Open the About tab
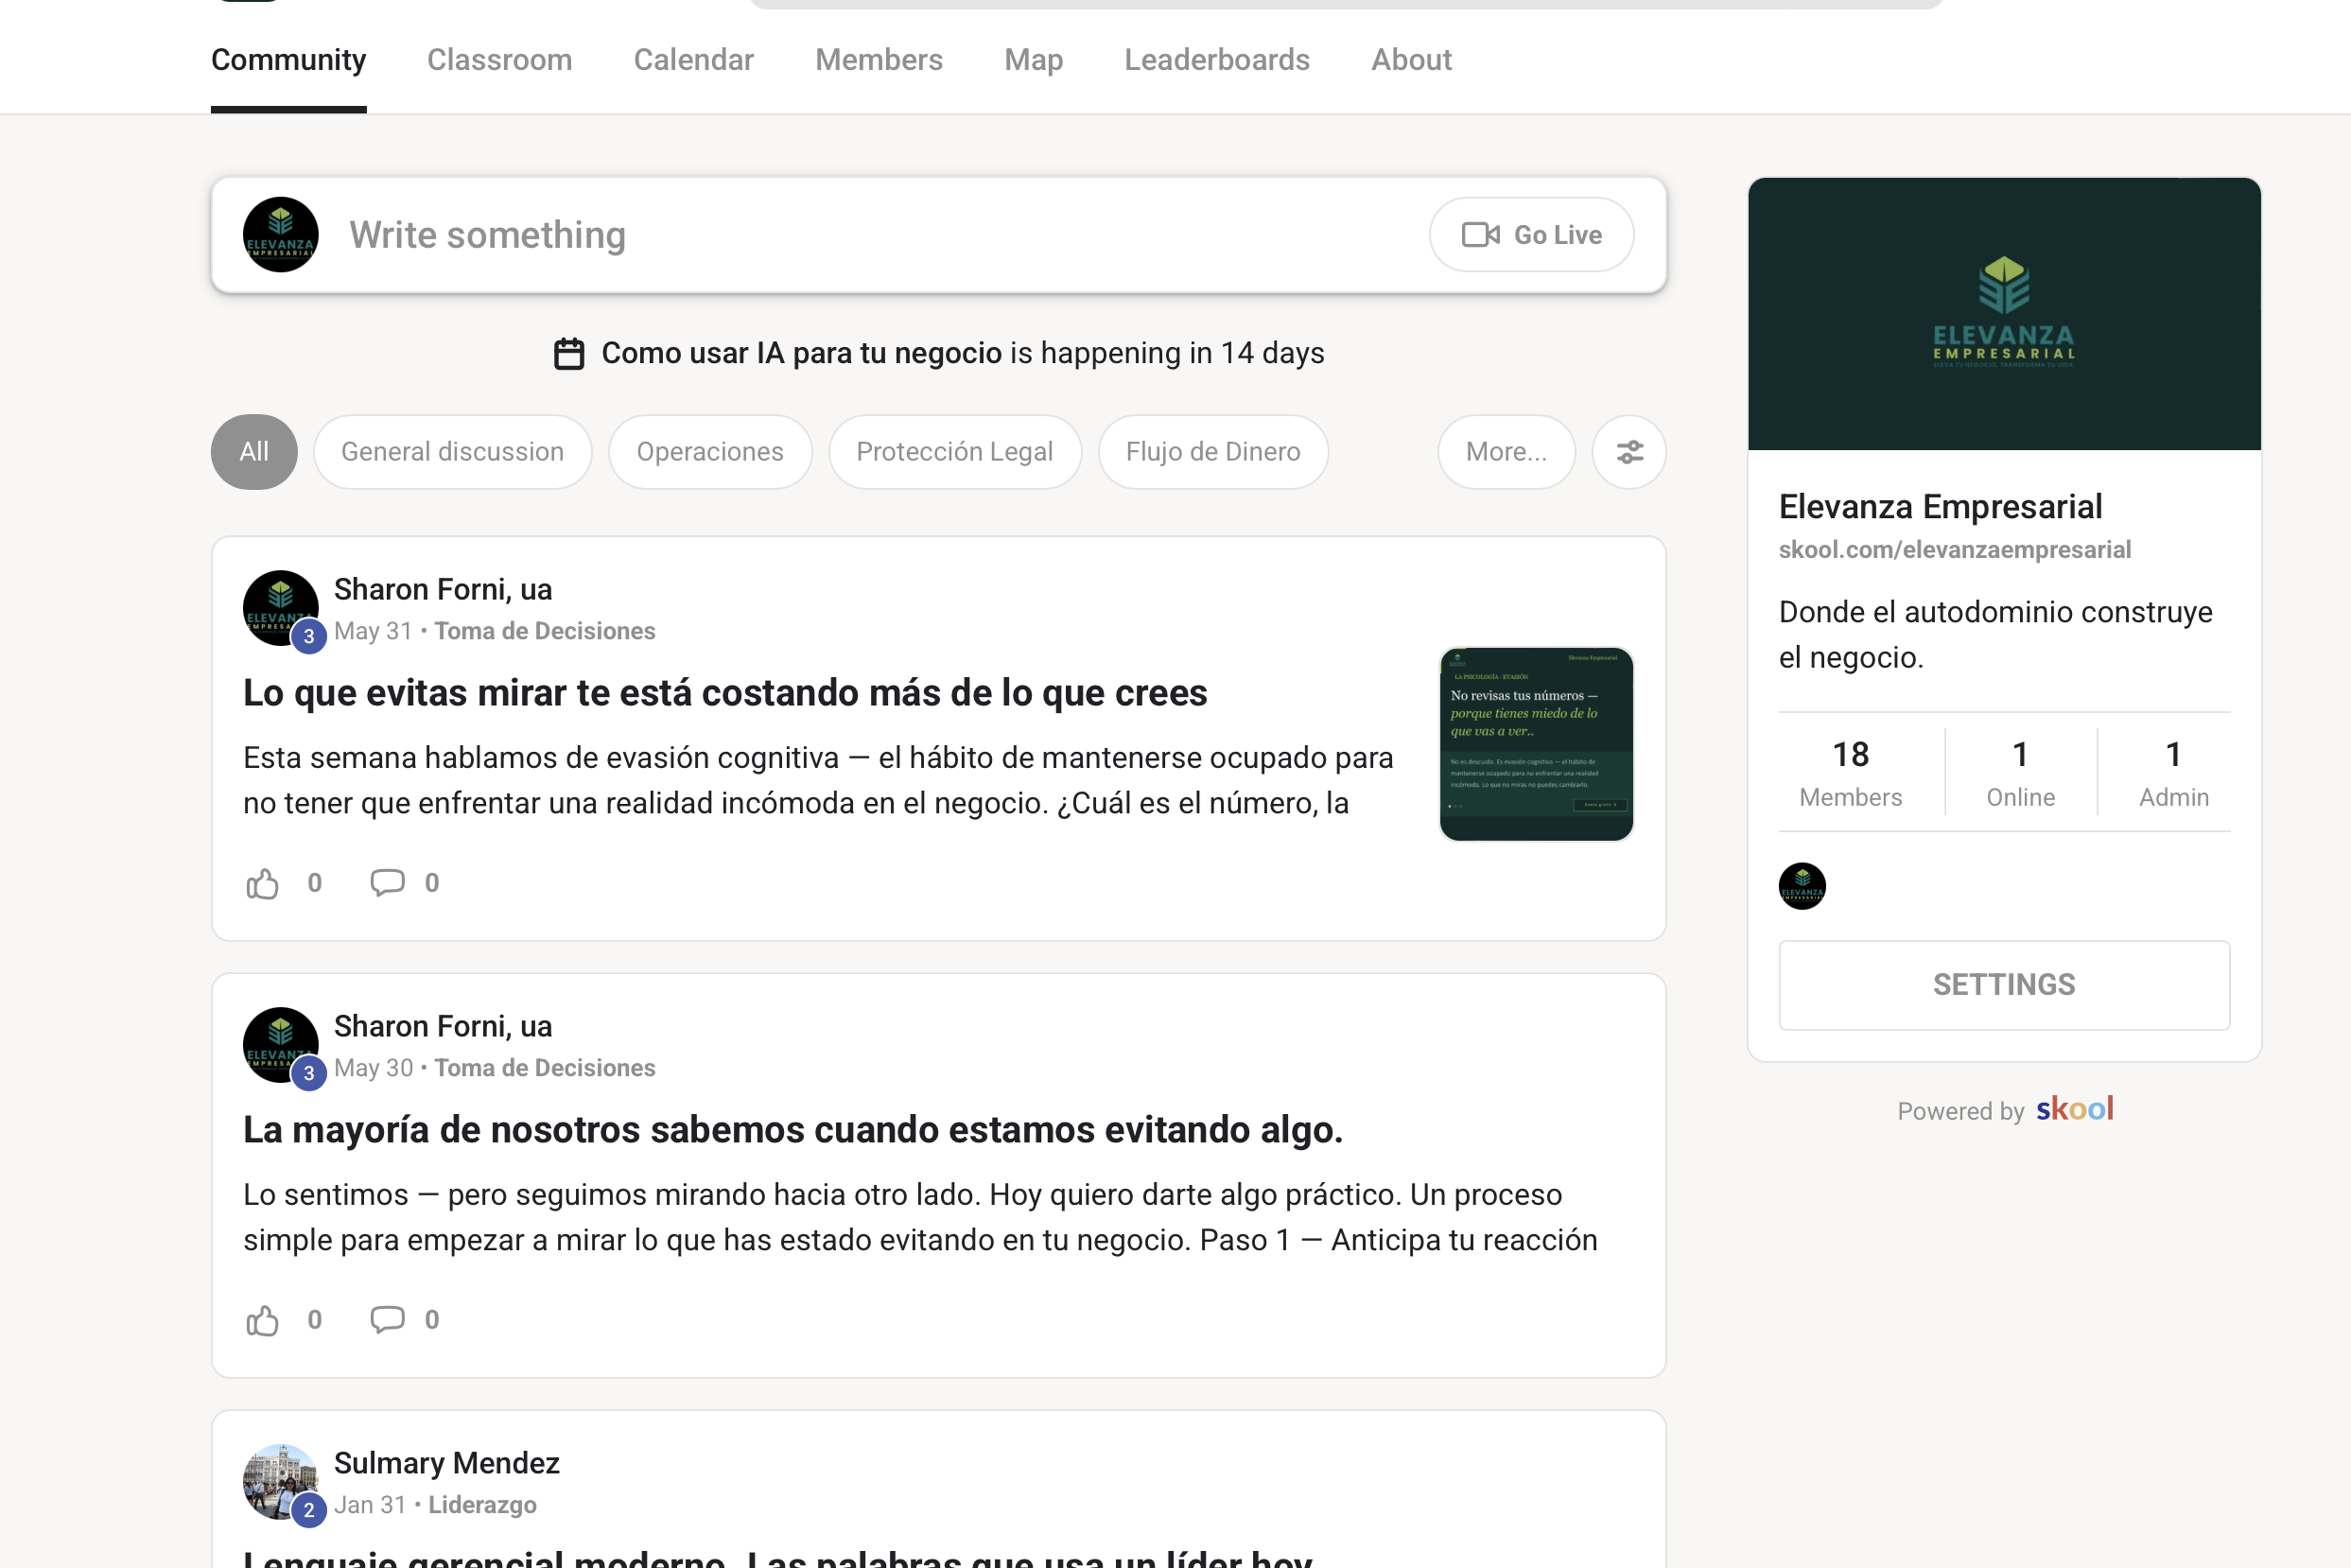Image resolution: width=2351 pixels, height=1568 pixels. tap(1411, 60)
